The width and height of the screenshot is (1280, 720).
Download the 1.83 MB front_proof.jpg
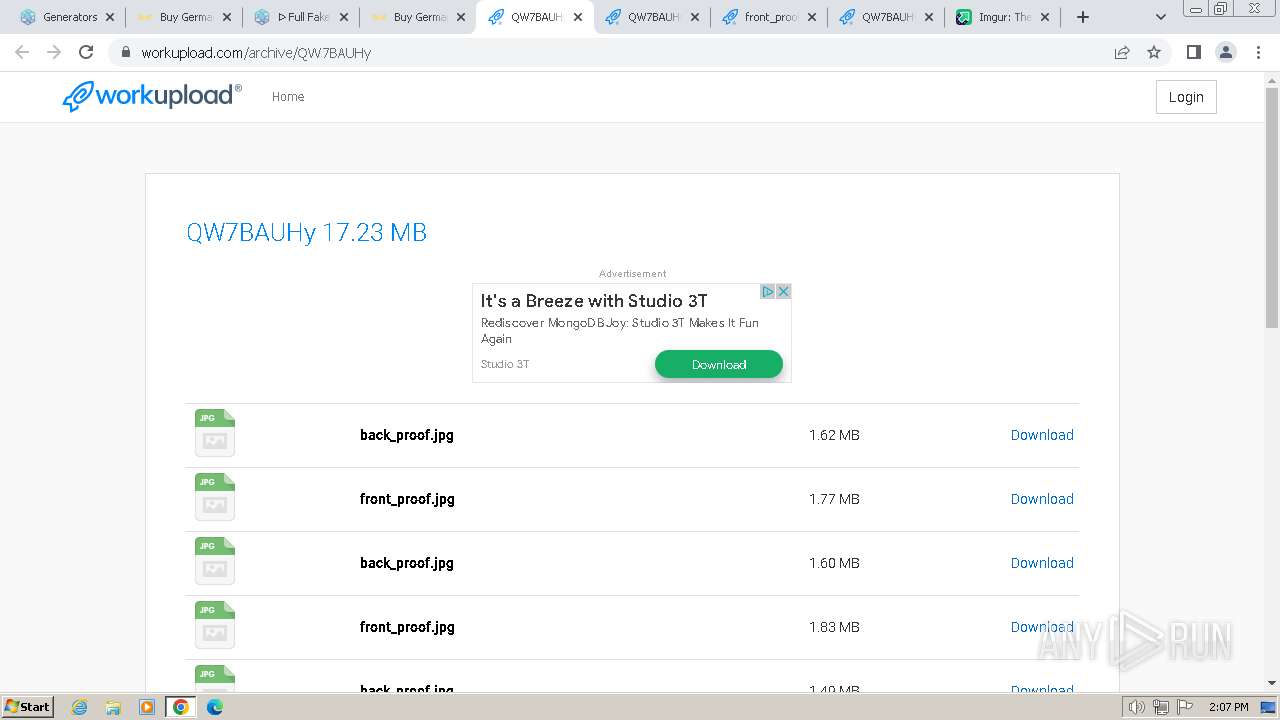pos(1042,627)
